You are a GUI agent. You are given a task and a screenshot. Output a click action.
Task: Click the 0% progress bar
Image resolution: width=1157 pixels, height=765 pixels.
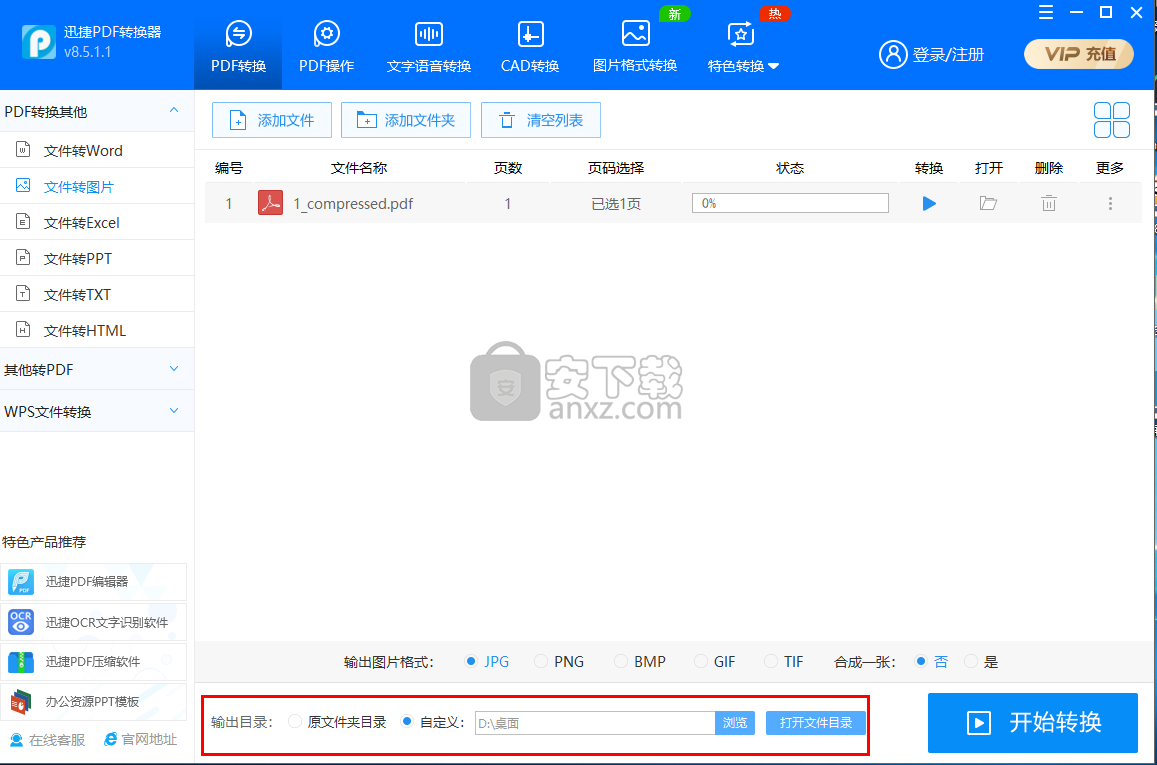(790, 203)
